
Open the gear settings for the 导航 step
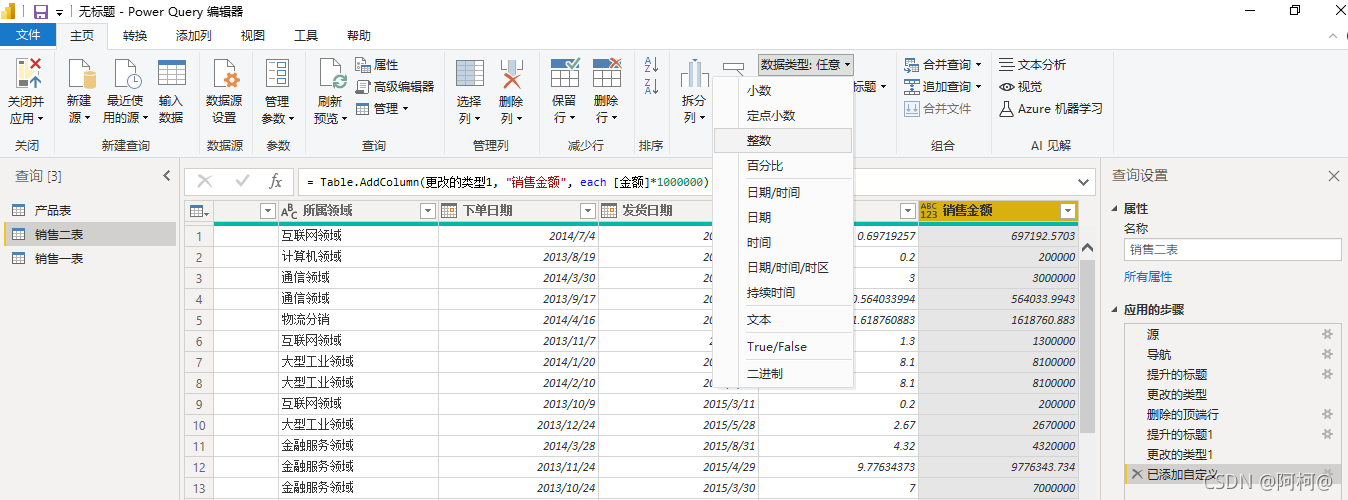(x=1328, y=354)
